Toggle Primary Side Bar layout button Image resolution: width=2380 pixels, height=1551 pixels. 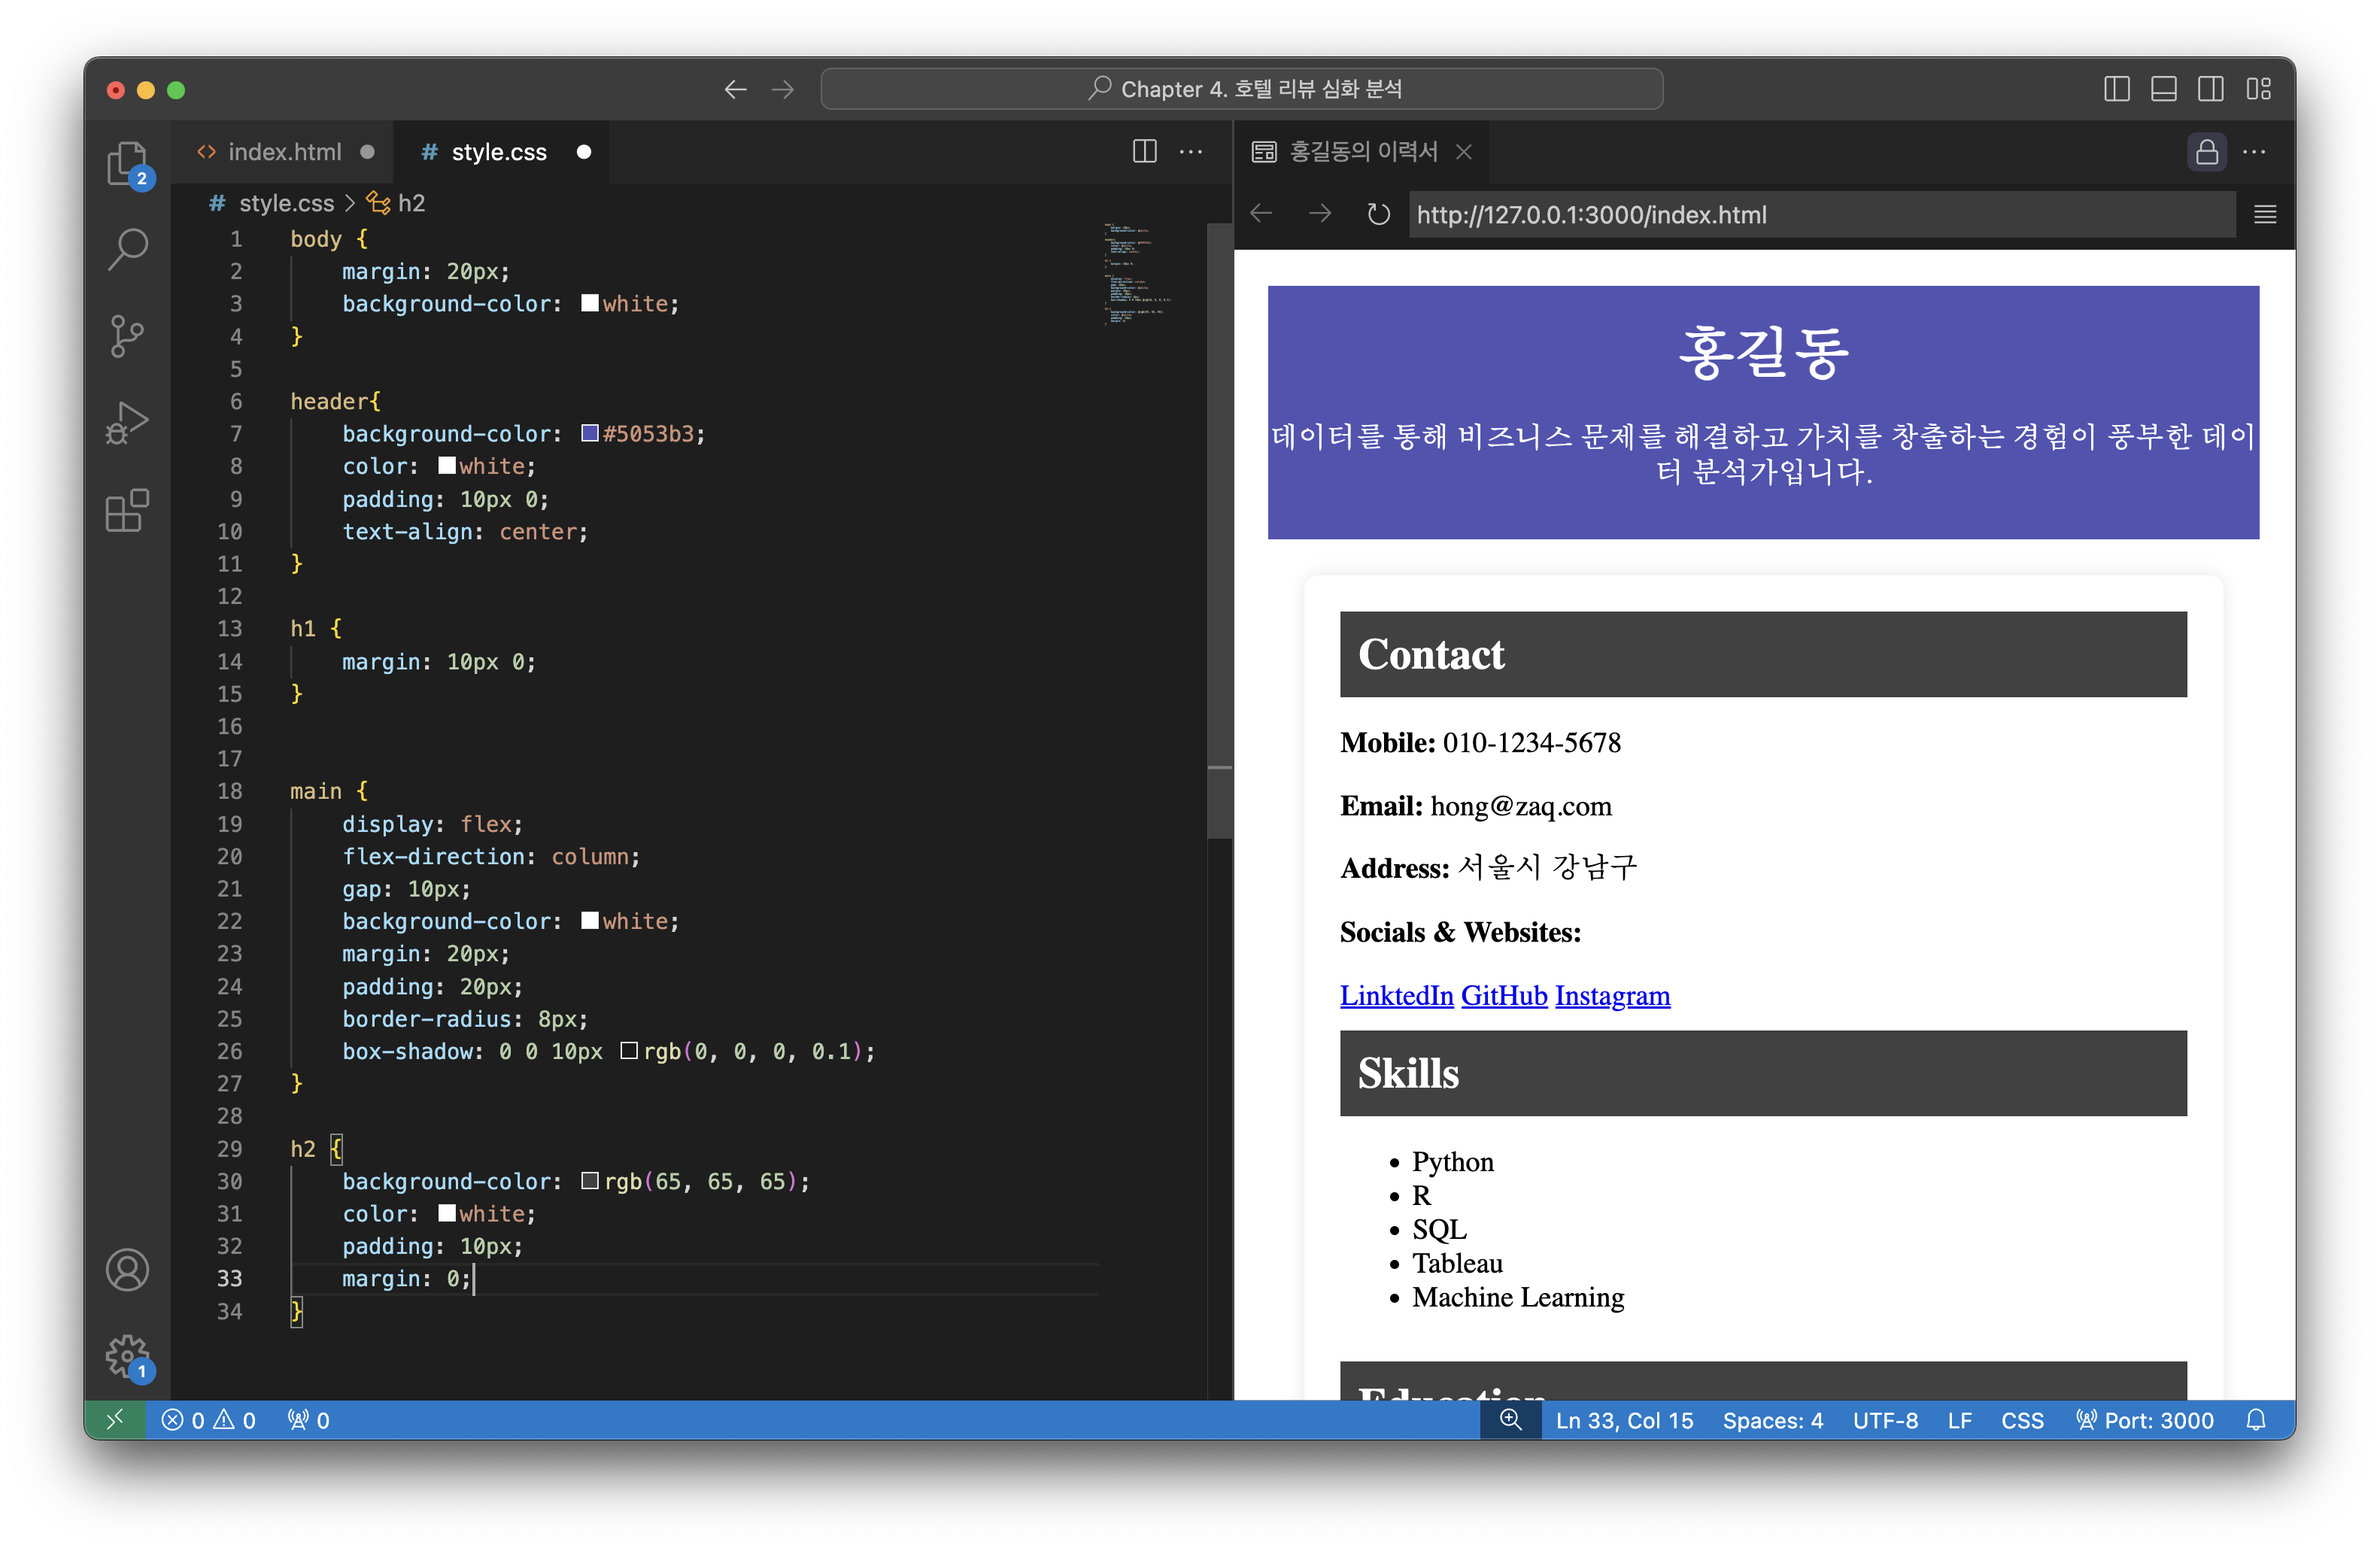pyautogui.click(x=2116, y=89)
